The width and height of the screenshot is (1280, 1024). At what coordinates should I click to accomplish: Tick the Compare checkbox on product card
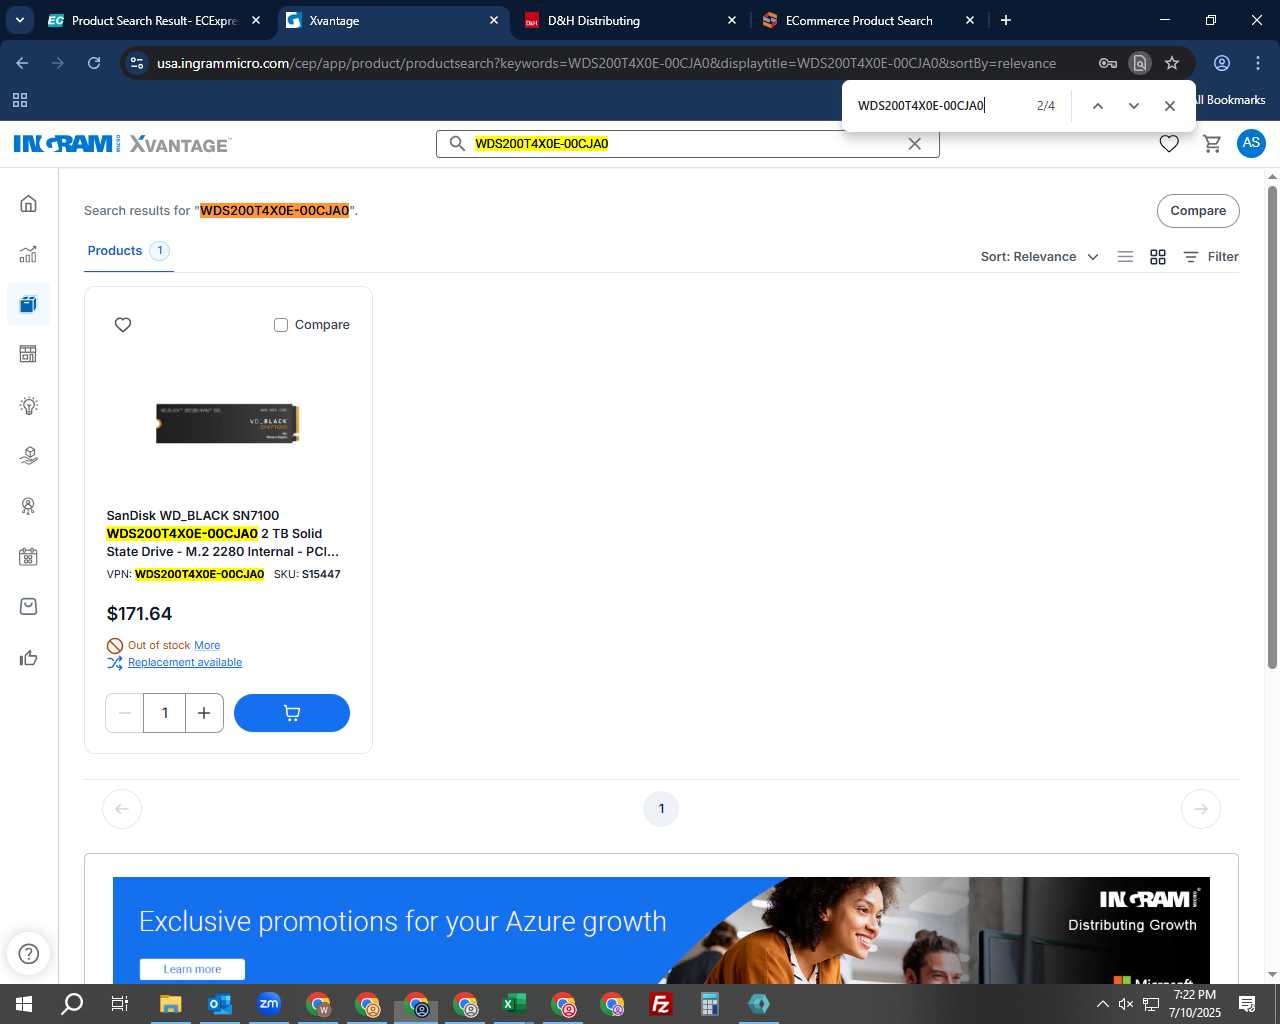point(281,325)
